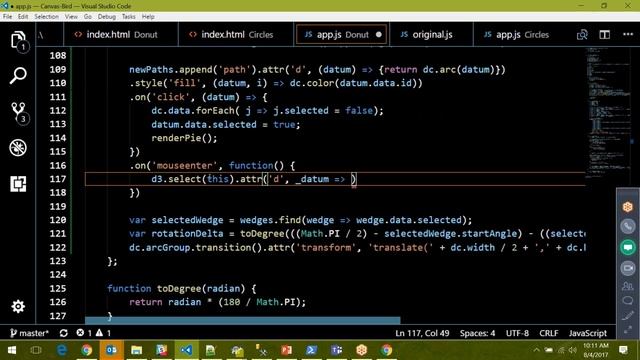Click the horizontal scrollbar in editor
This screenshot has width=640, height=360.
242,321
